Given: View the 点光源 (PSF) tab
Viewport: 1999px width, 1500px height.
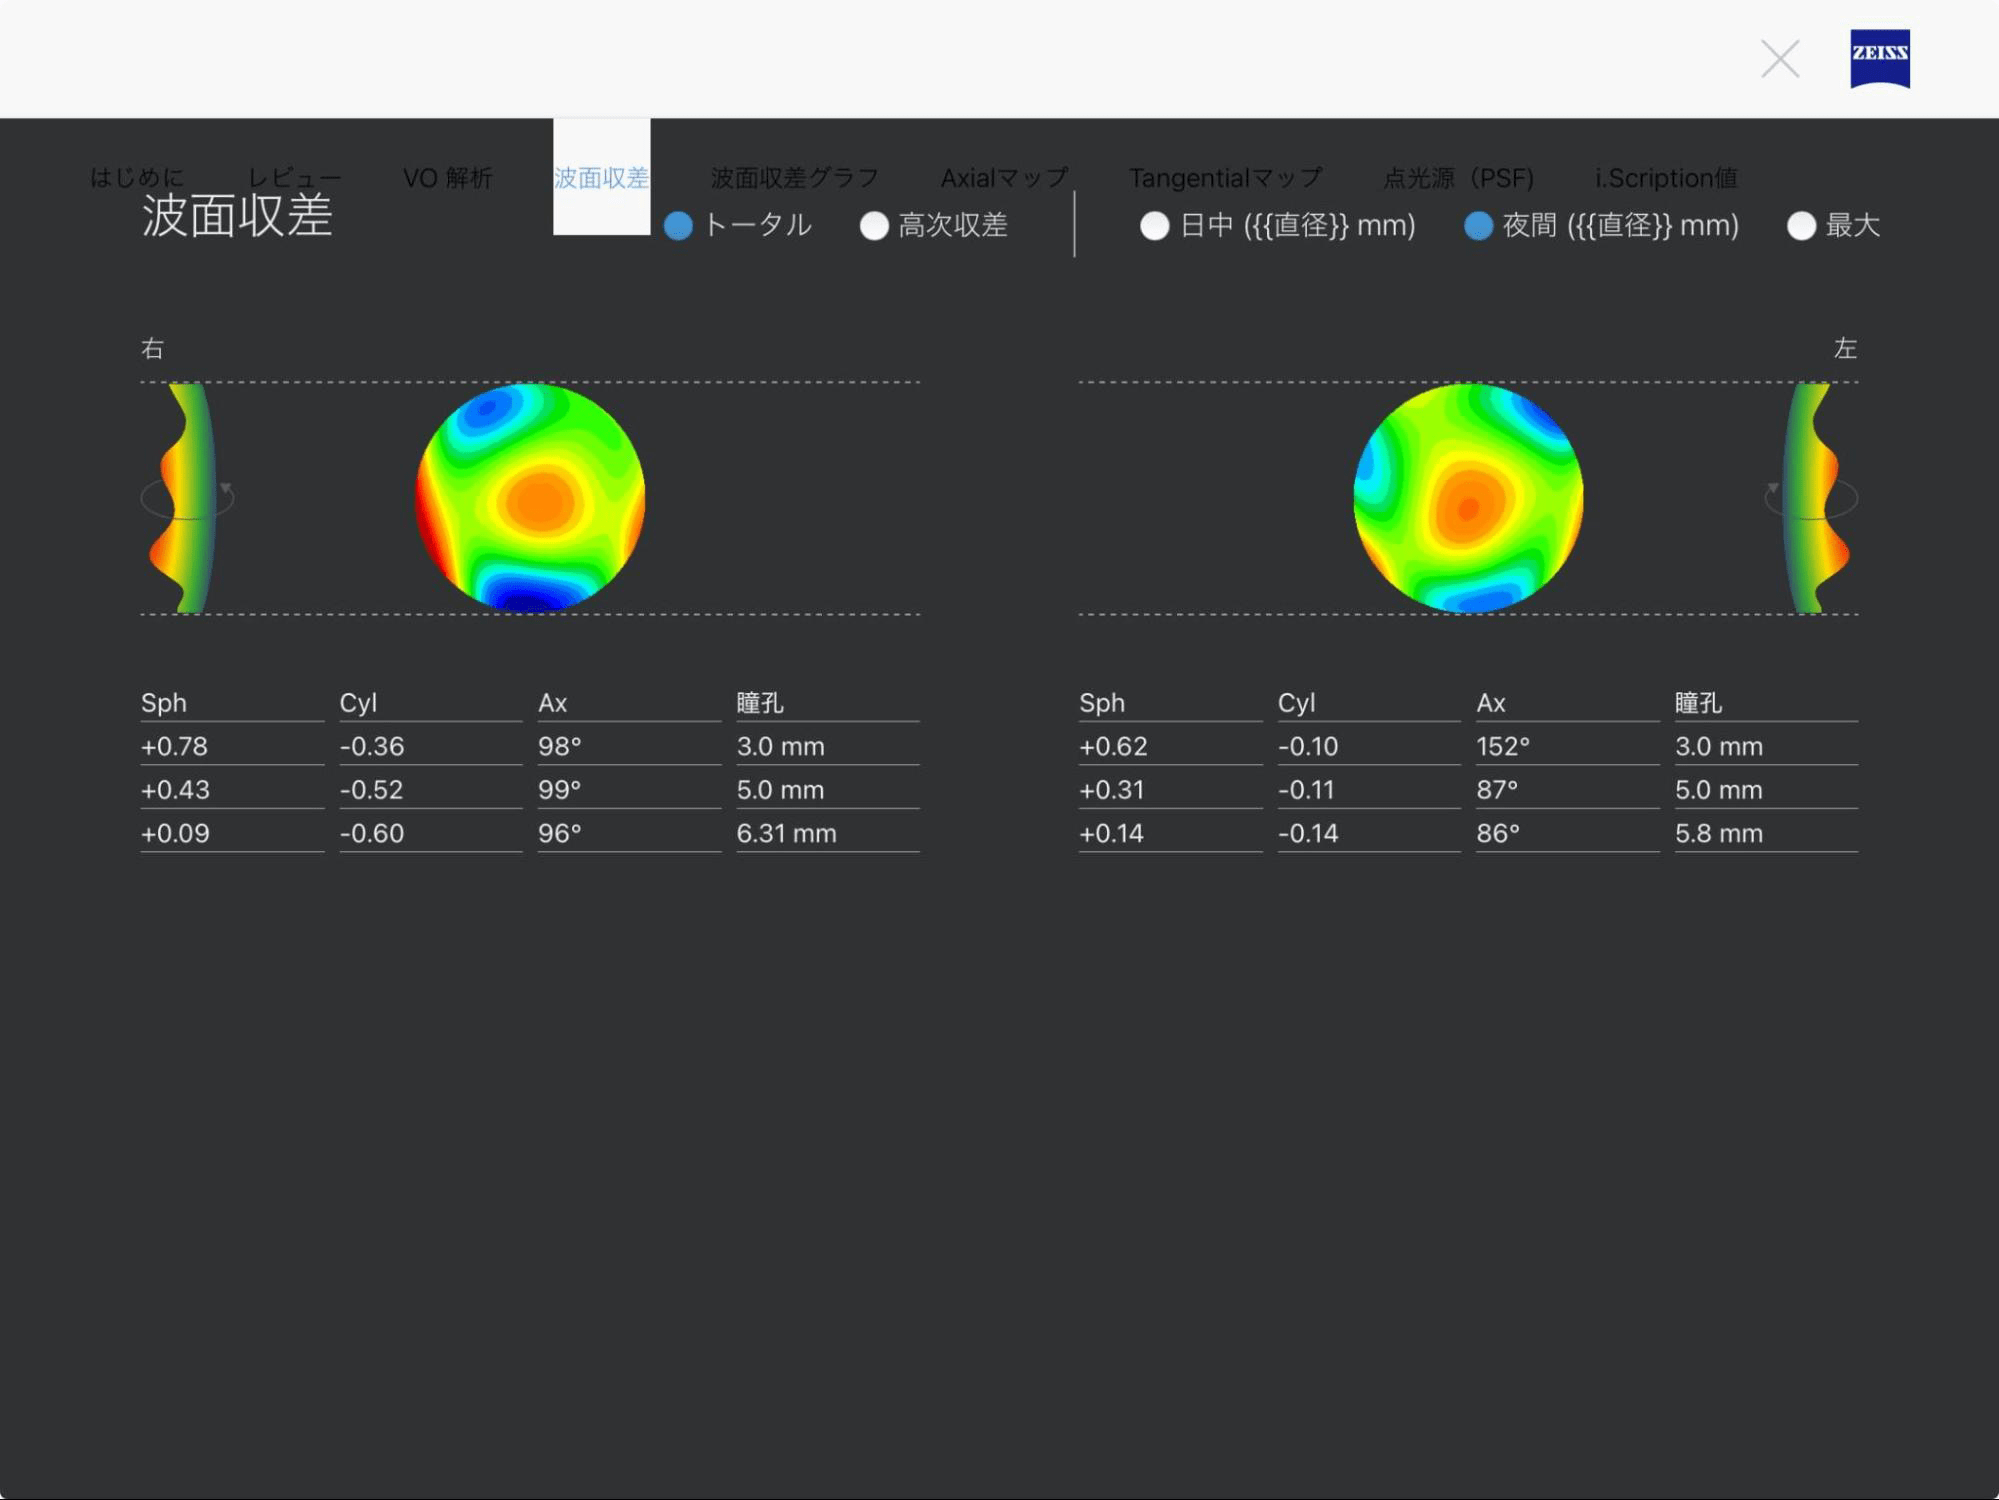Looking at the screenshot, I should [1457, 178].
